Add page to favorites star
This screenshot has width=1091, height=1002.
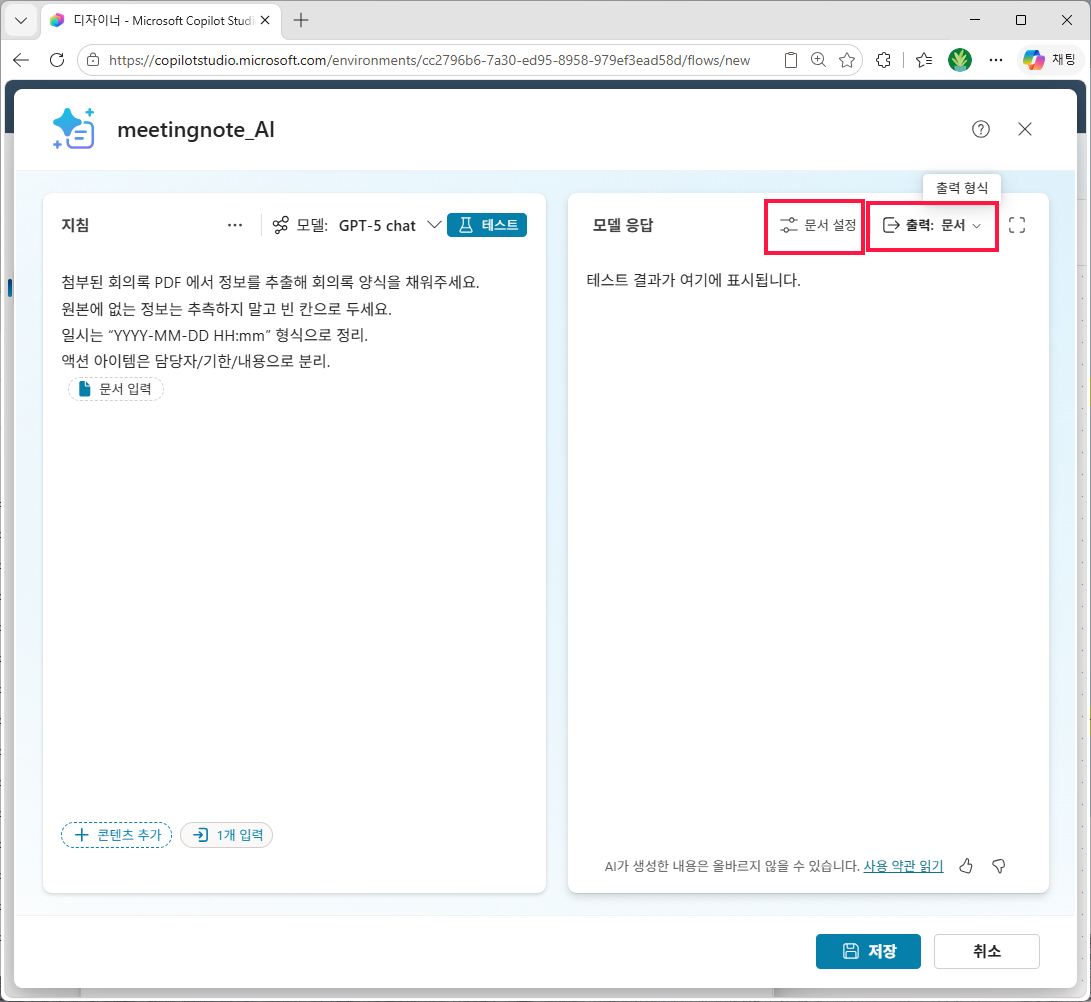847,61
